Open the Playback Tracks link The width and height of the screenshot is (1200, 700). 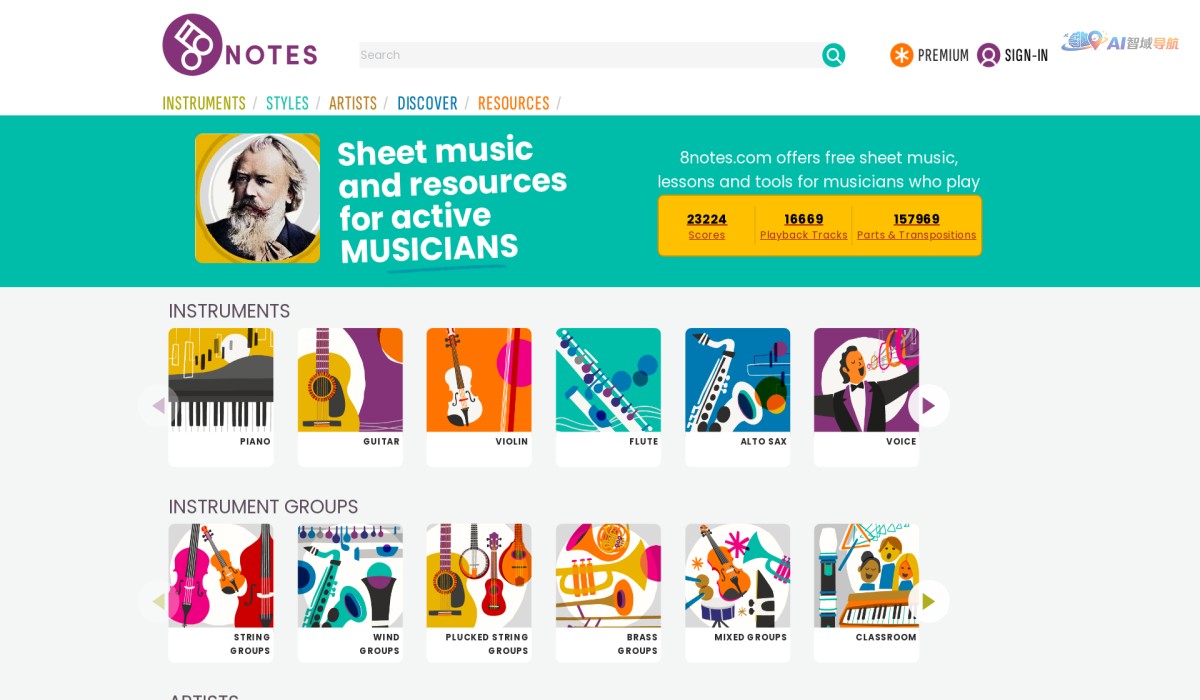(x=803, y=226)
